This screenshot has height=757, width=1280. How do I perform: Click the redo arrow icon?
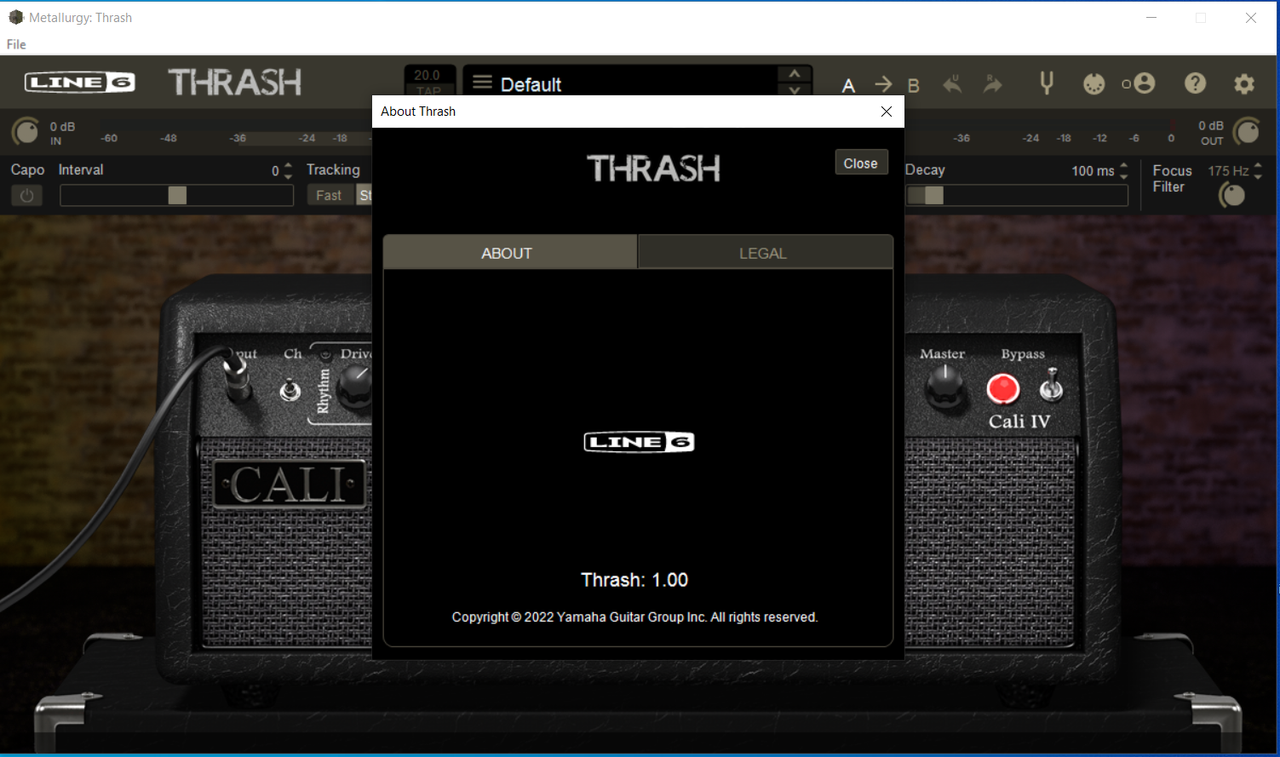click(x=992, y=85)
